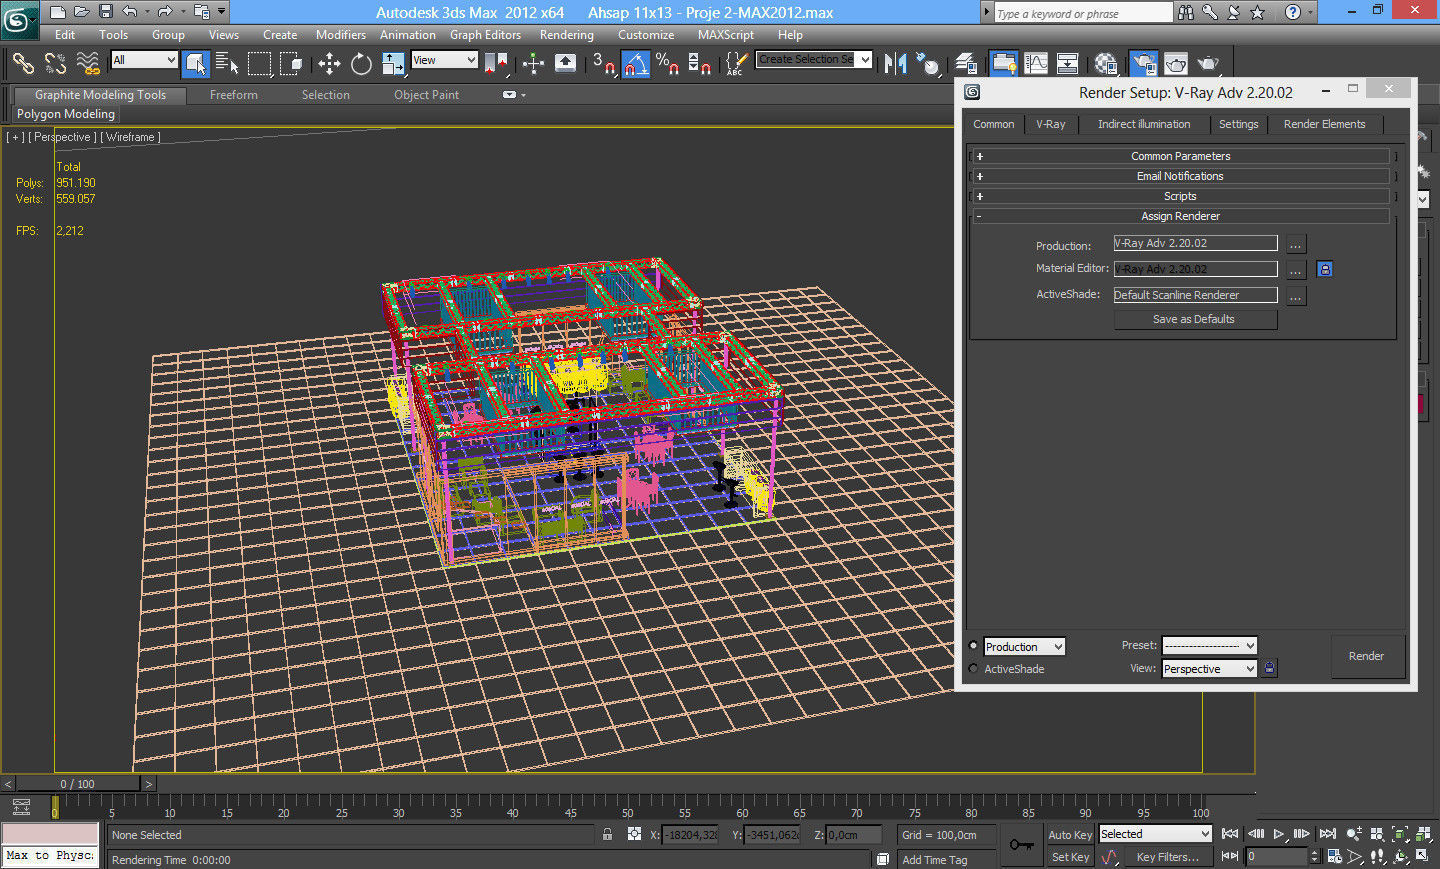
Task: Click the Align tool icon
Action: coord(928,64)
